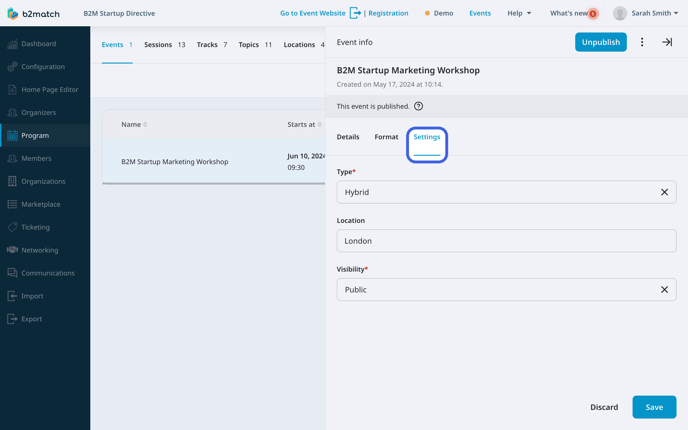The image size is (688, 430).
Task: Clear the Hybrid type selection
Action: [664, 192]
